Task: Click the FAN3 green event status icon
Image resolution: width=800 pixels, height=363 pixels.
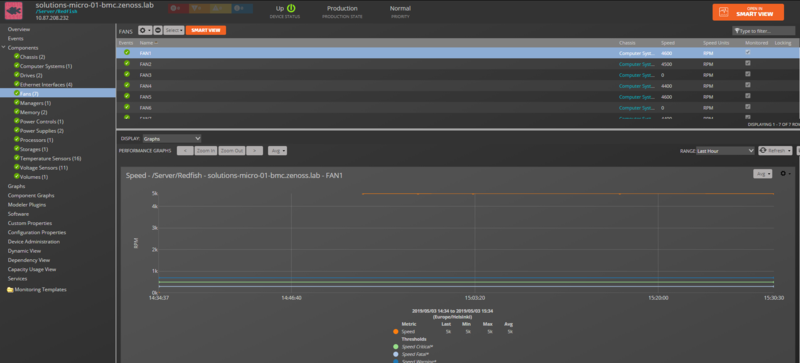Action: point(127,75)
